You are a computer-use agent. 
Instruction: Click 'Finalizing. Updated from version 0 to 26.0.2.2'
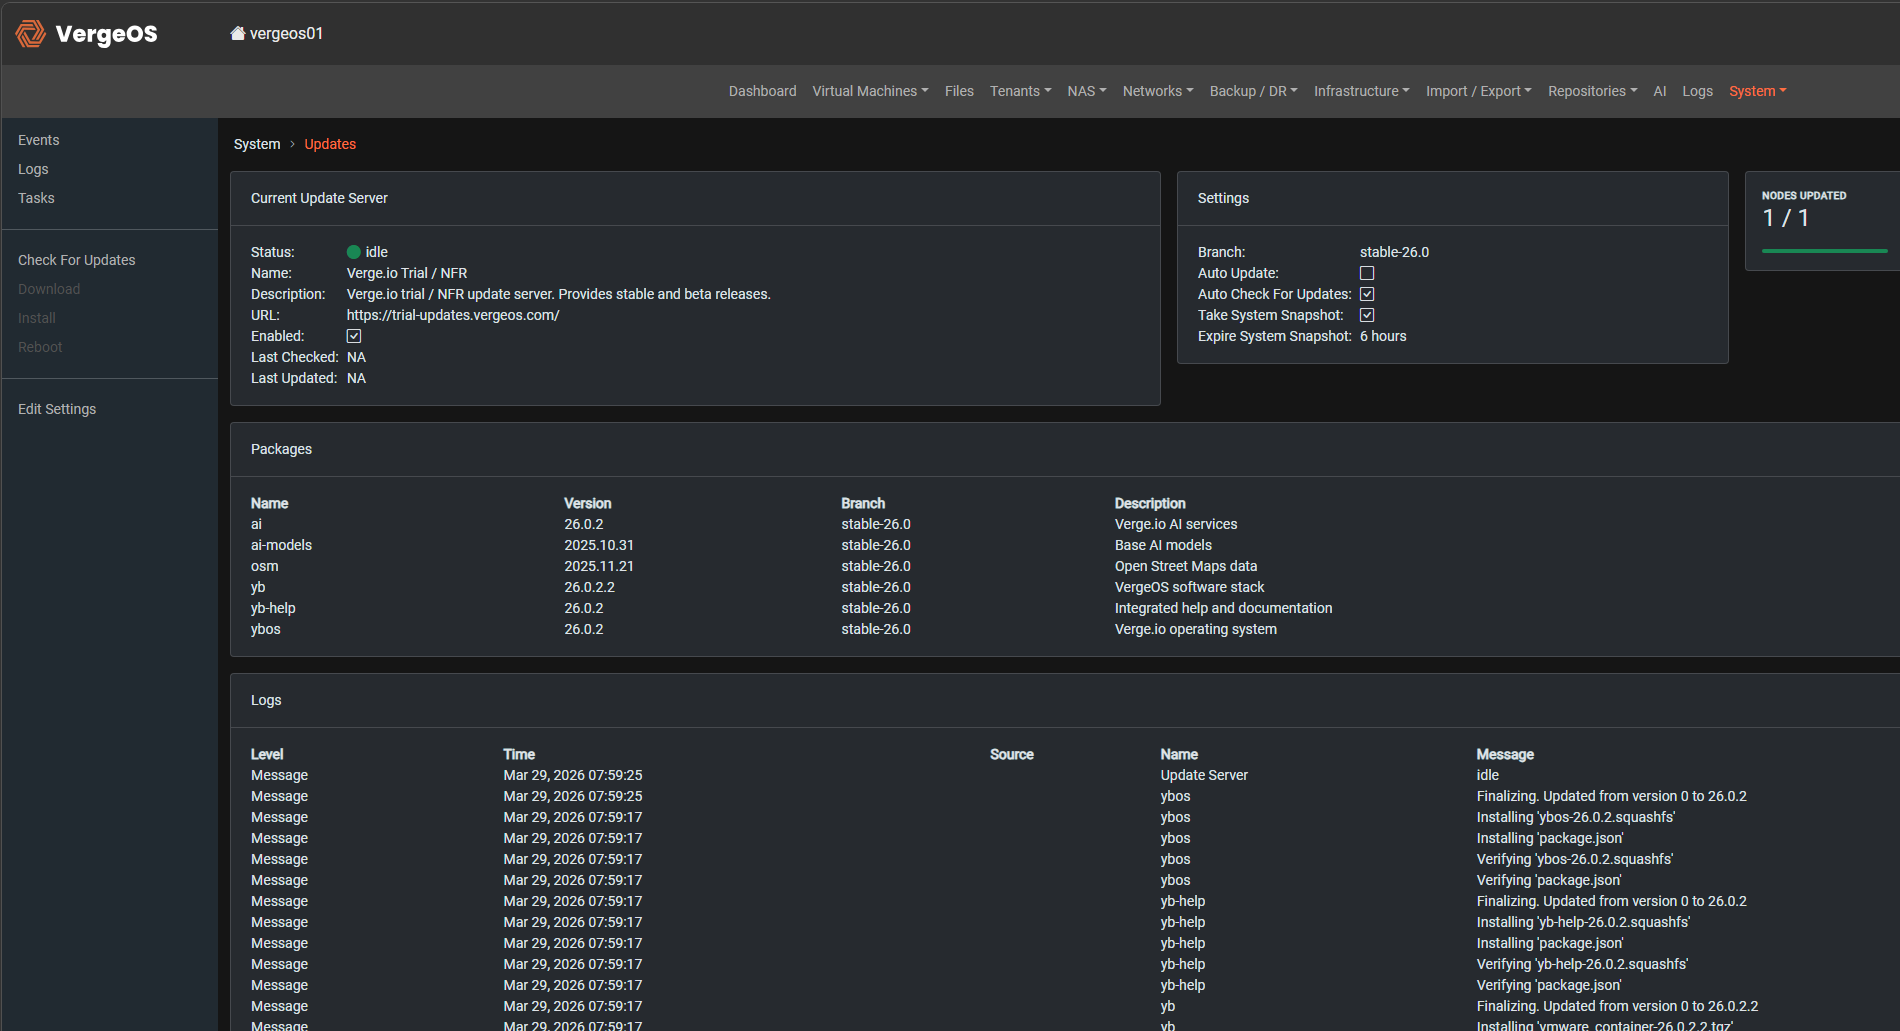click(1617, 1006)
